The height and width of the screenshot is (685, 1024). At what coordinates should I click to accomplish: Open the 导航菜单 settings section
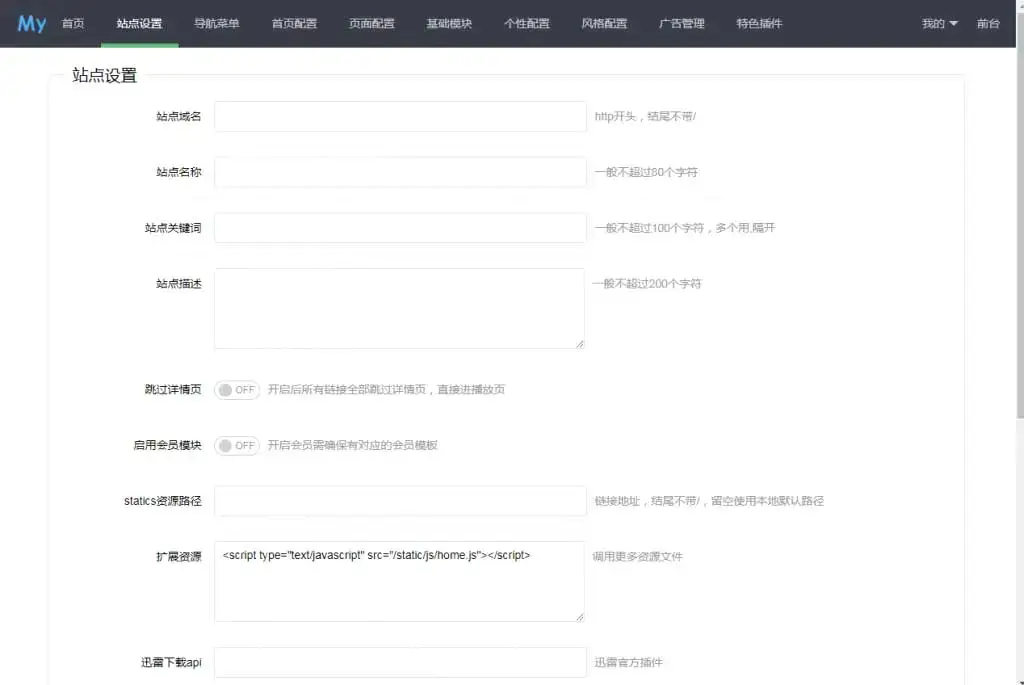[x=217, y=23]
